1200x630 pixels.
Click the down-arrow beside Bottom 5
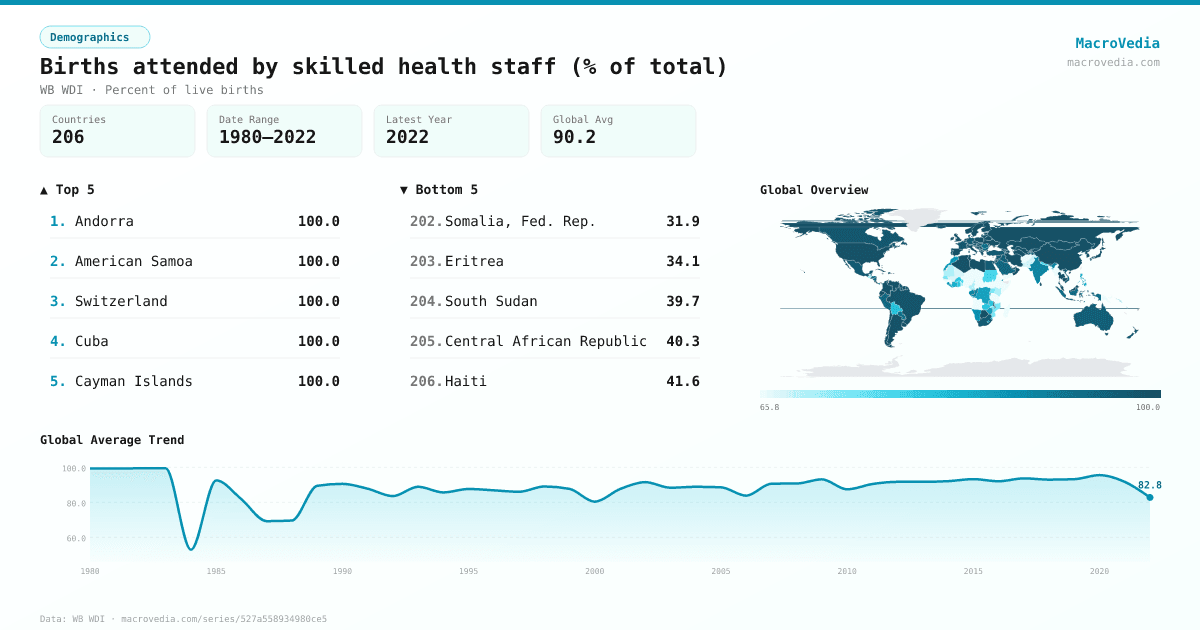(404, 189)
